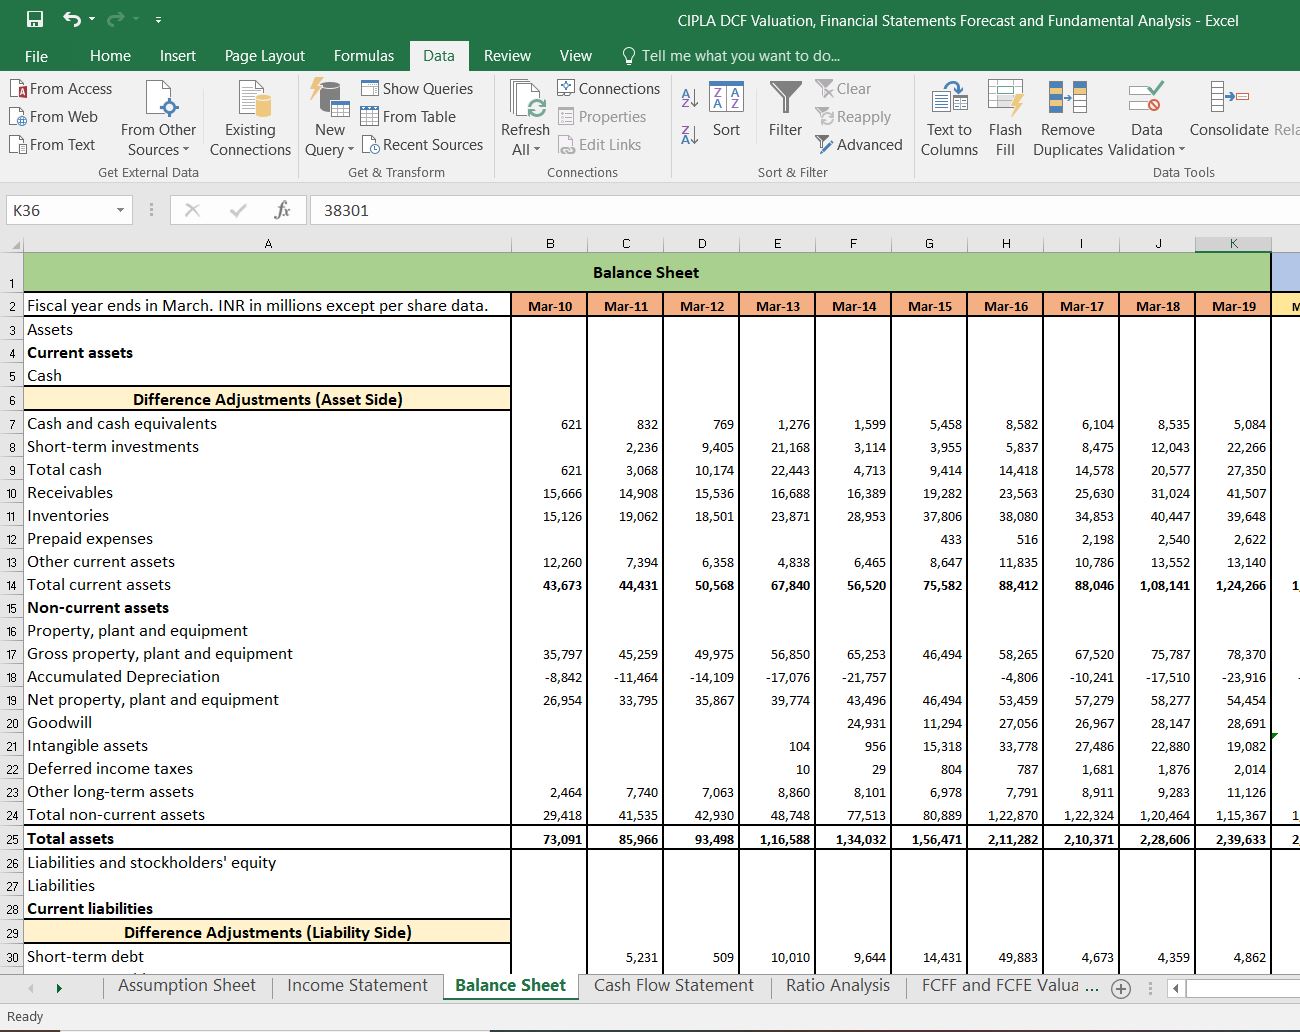Image resolution: width=1300 pixels, height=1032 pixels.
Task: Click the Select All corner triangle
Action: 13,244
